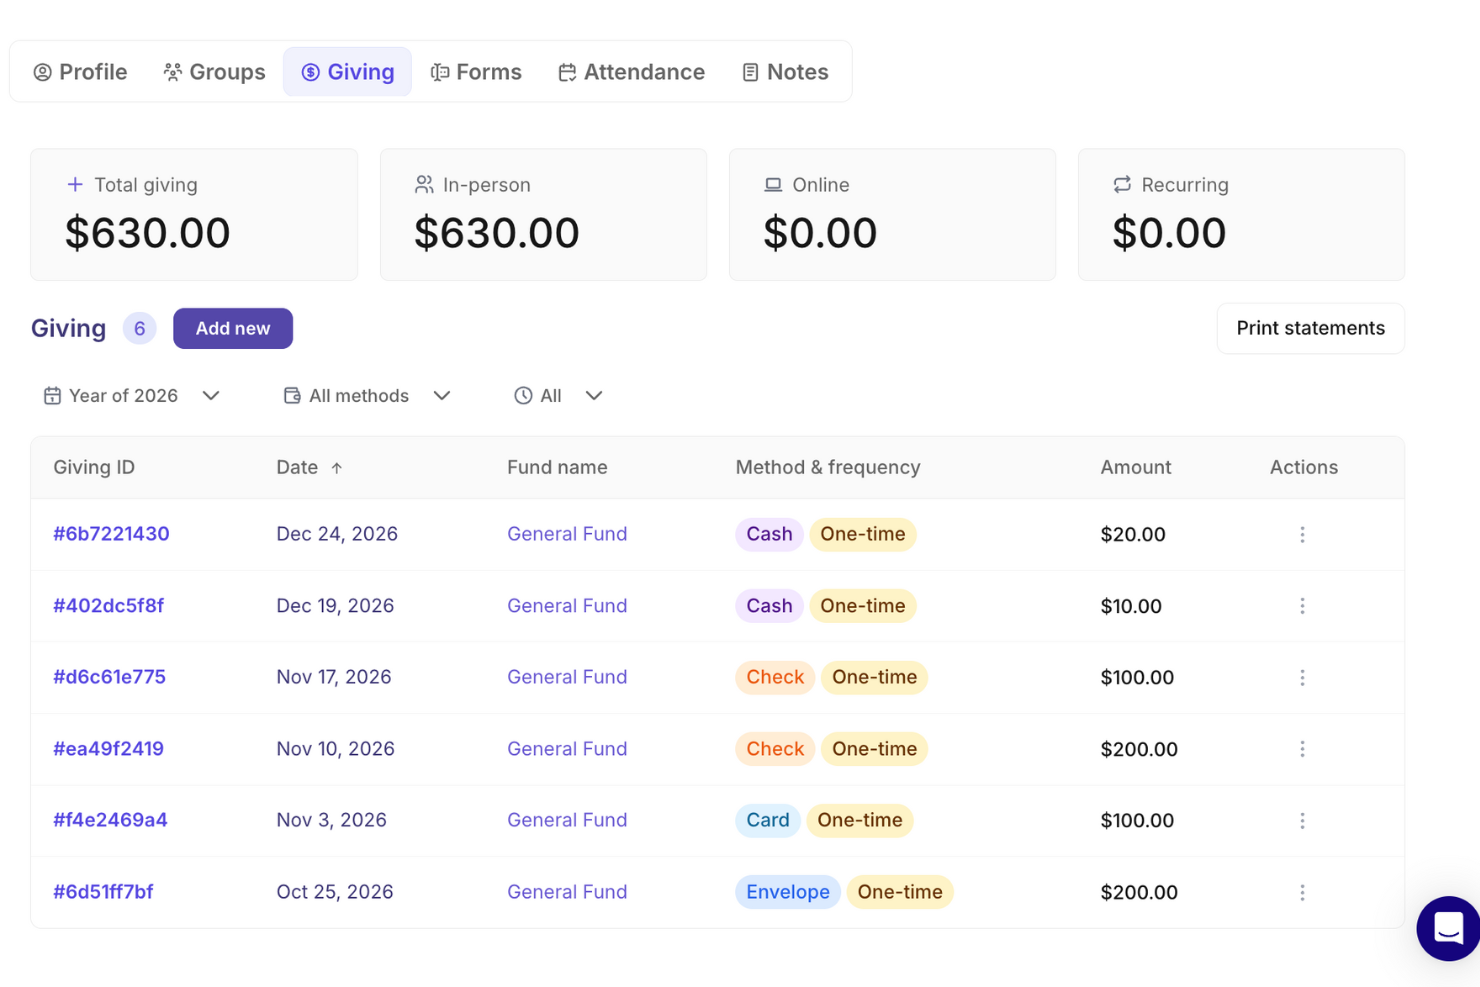Click the Groups people icon
The width and height of the screenshot is (1480, 987).
click(170, 71)
